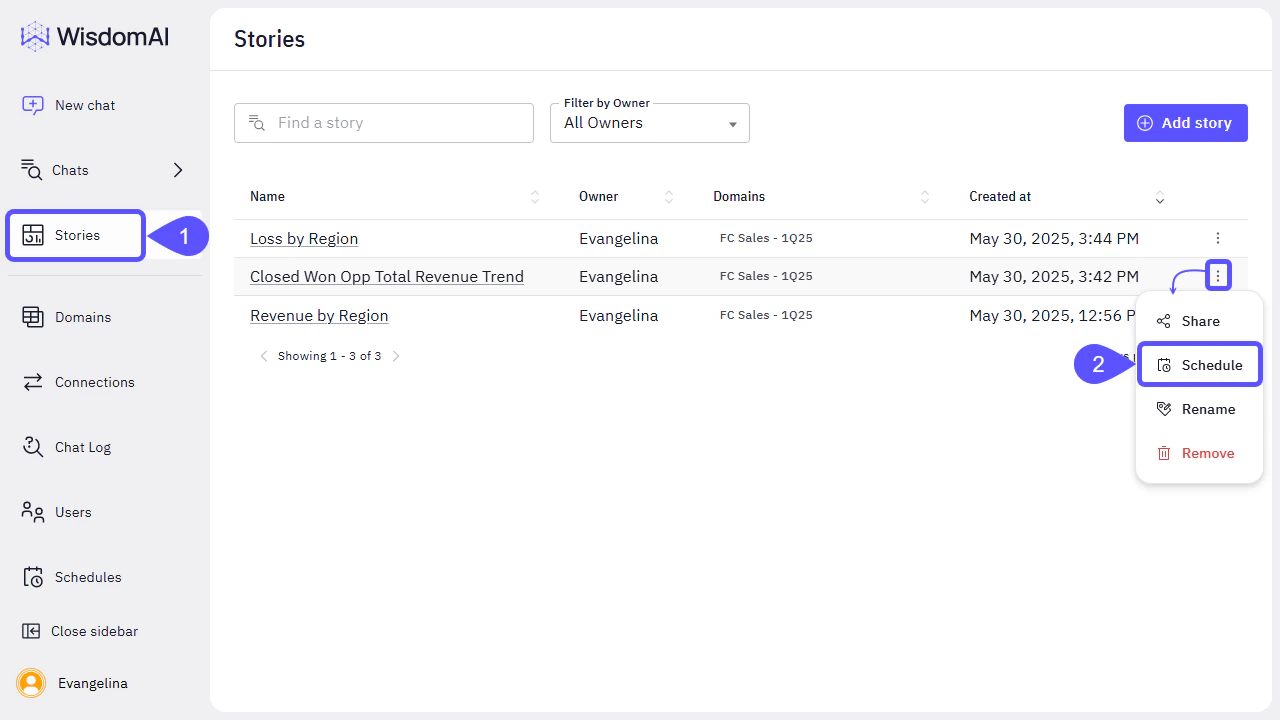Choose Share in the context menu
Image resolution: width=1280 pixels, height=720 pixels.
pyautogui.click(x=1199, y=320)
